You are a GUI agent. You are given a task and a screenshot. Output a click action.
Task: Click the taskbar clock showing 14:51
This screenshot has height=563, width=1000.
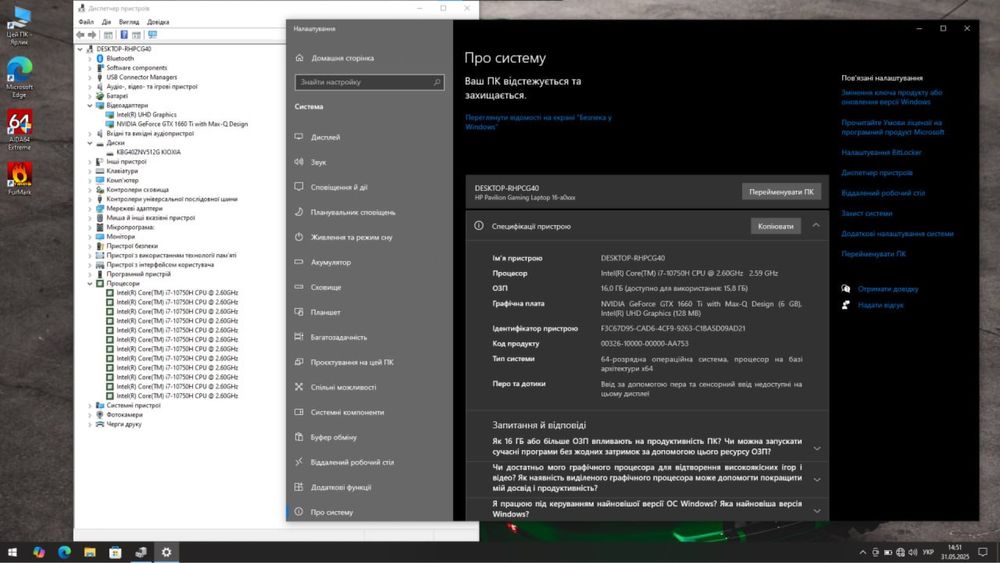point(955,552)
